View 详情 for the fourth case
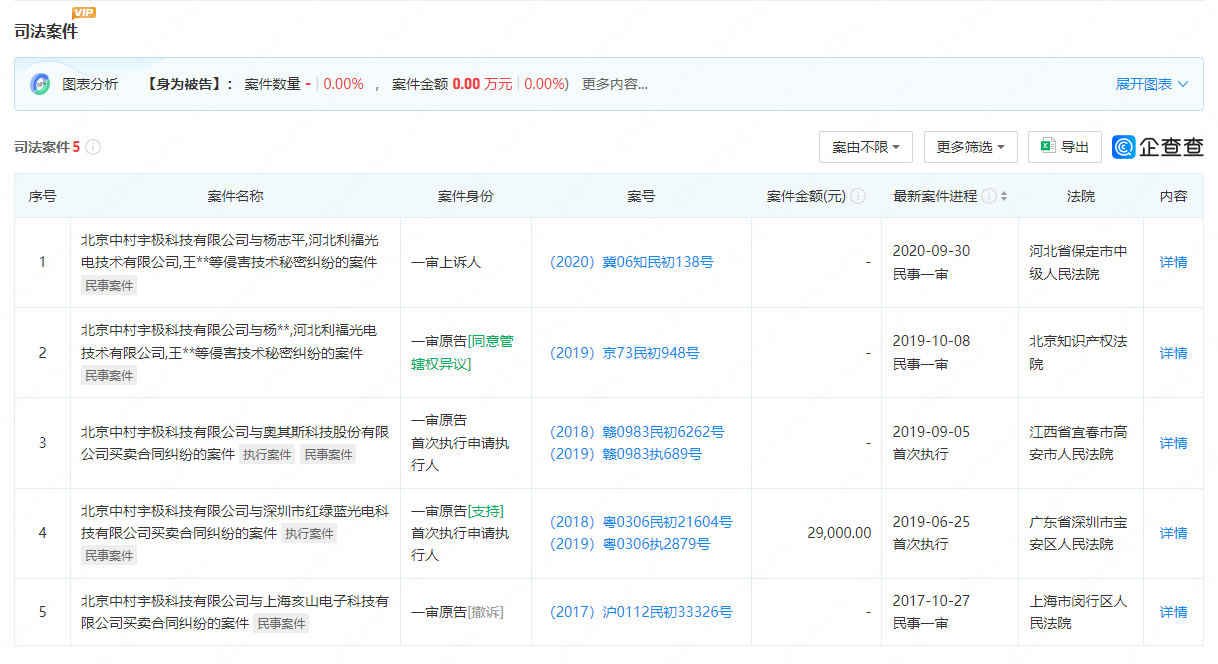The height and width of the screenshot is (664, 1218). 1173,533
